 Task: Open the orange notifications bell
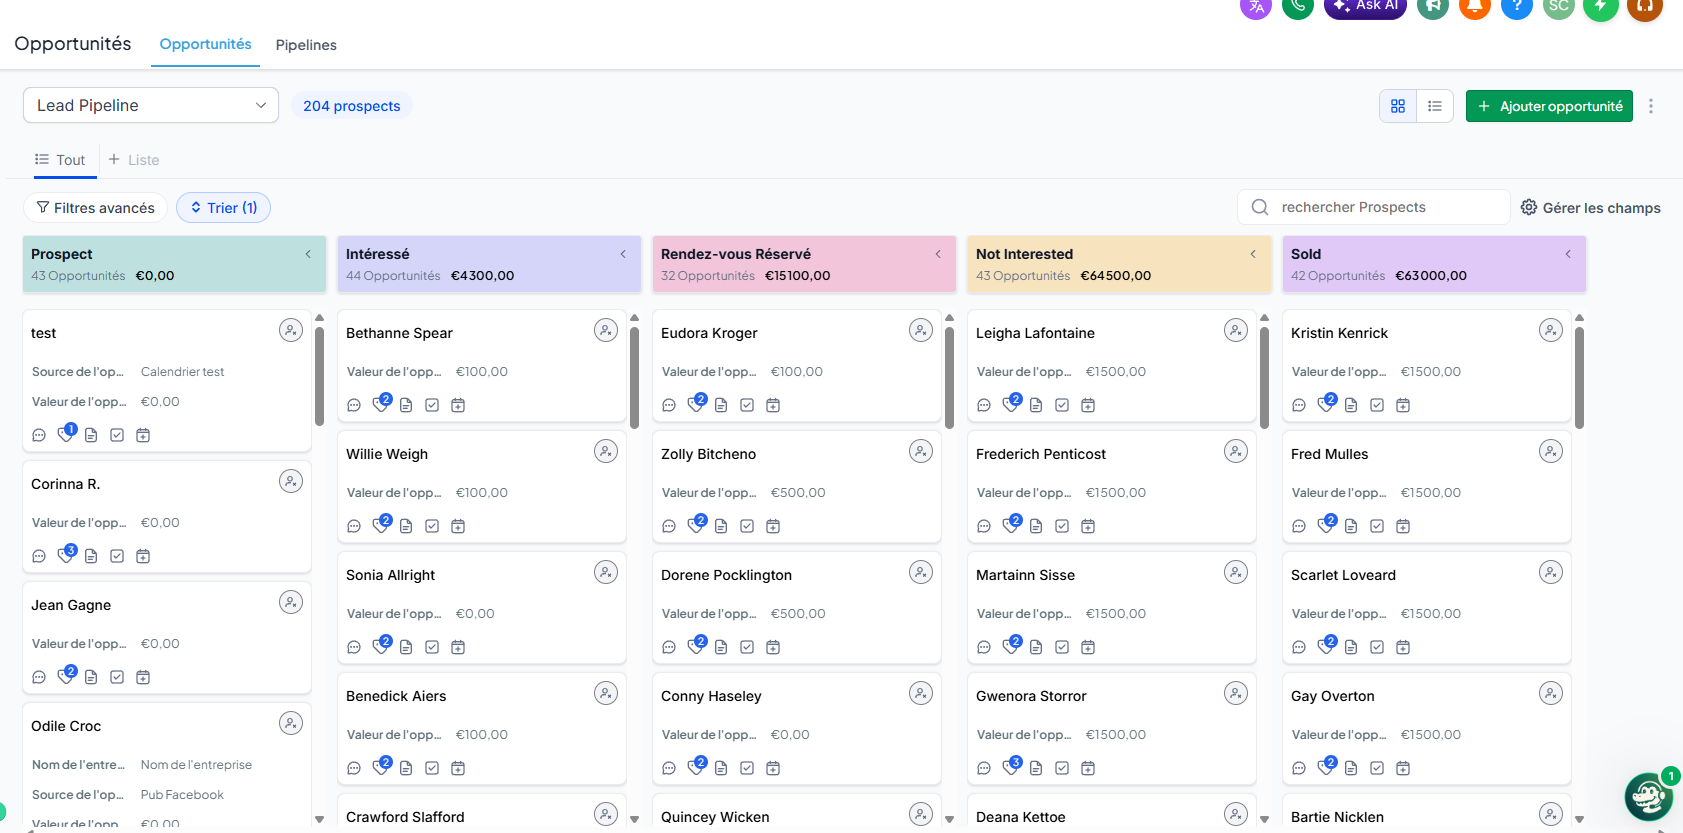(x=1475, y=6)
